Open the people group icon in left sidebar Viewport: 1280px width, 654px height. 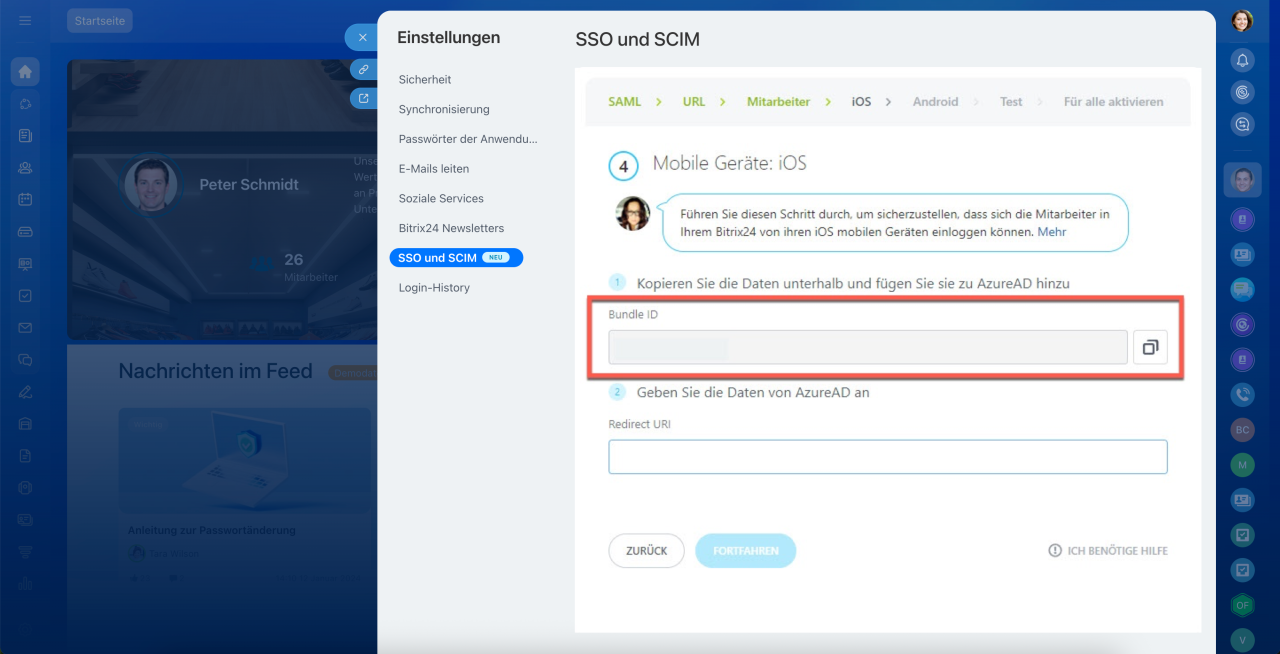[x=26, y=167]
